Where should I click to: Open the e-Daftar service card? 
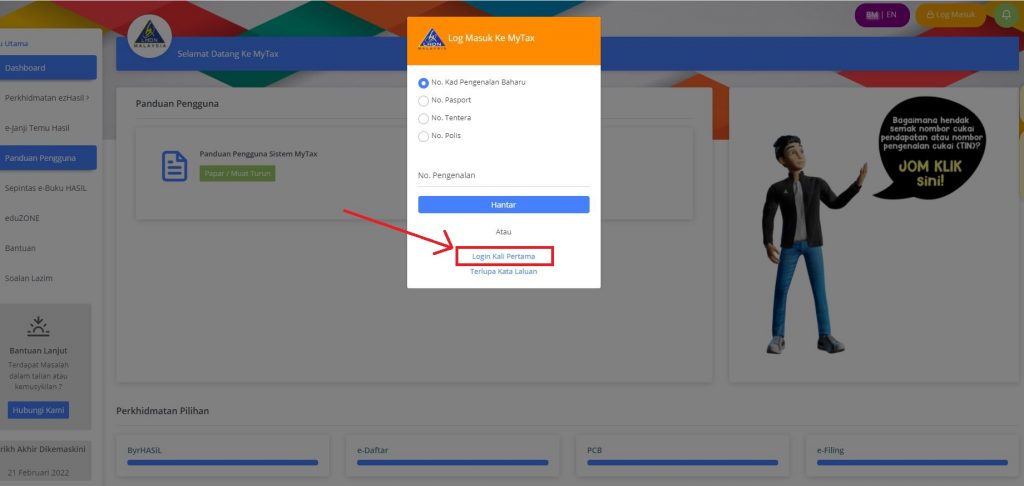(453, 455)
